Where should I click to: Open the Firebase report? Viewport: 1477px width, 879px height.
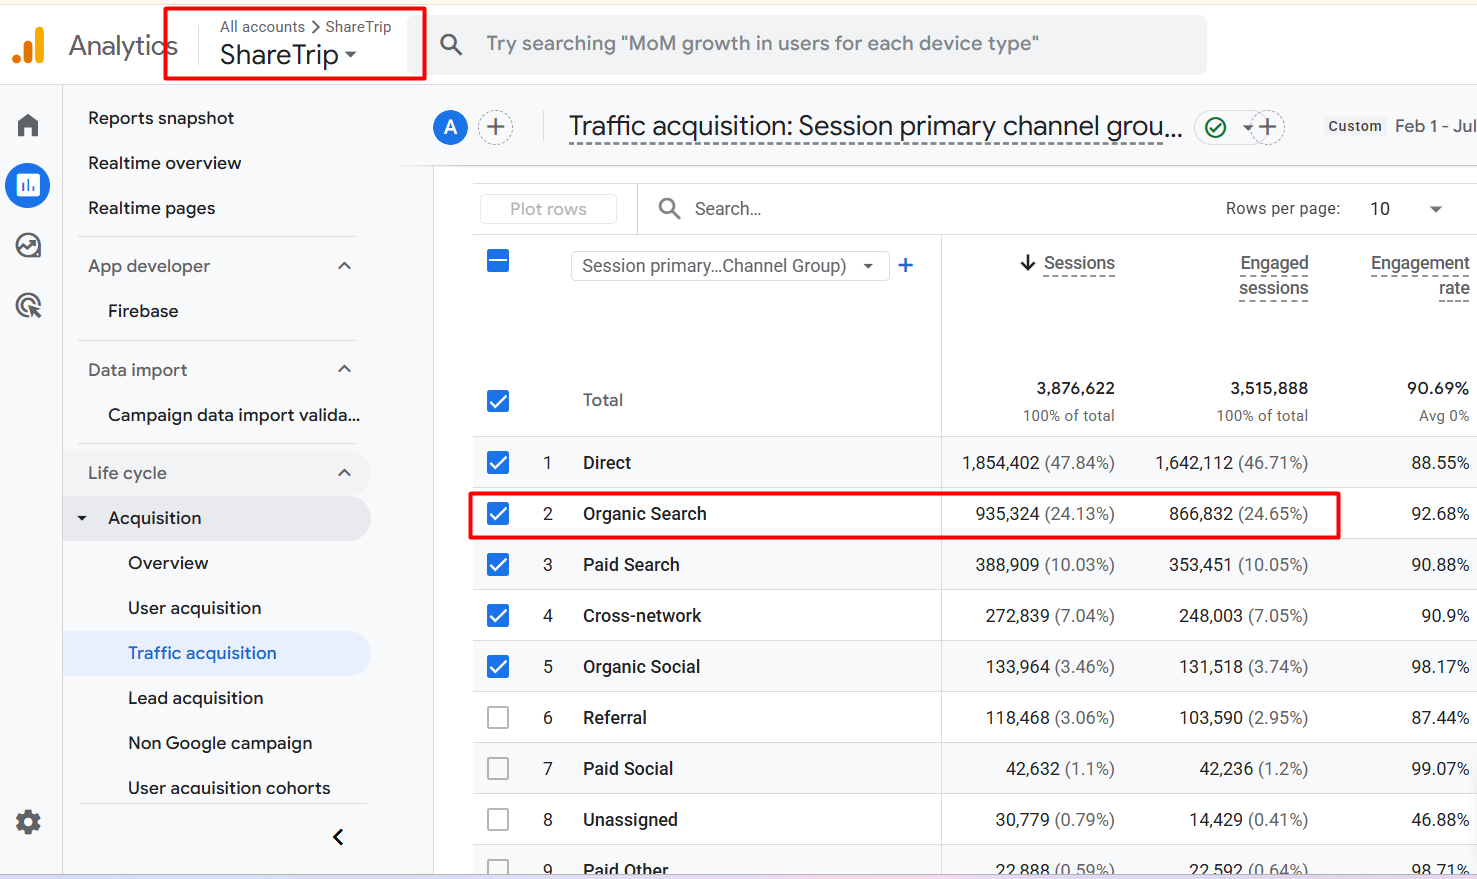(143, 311)
